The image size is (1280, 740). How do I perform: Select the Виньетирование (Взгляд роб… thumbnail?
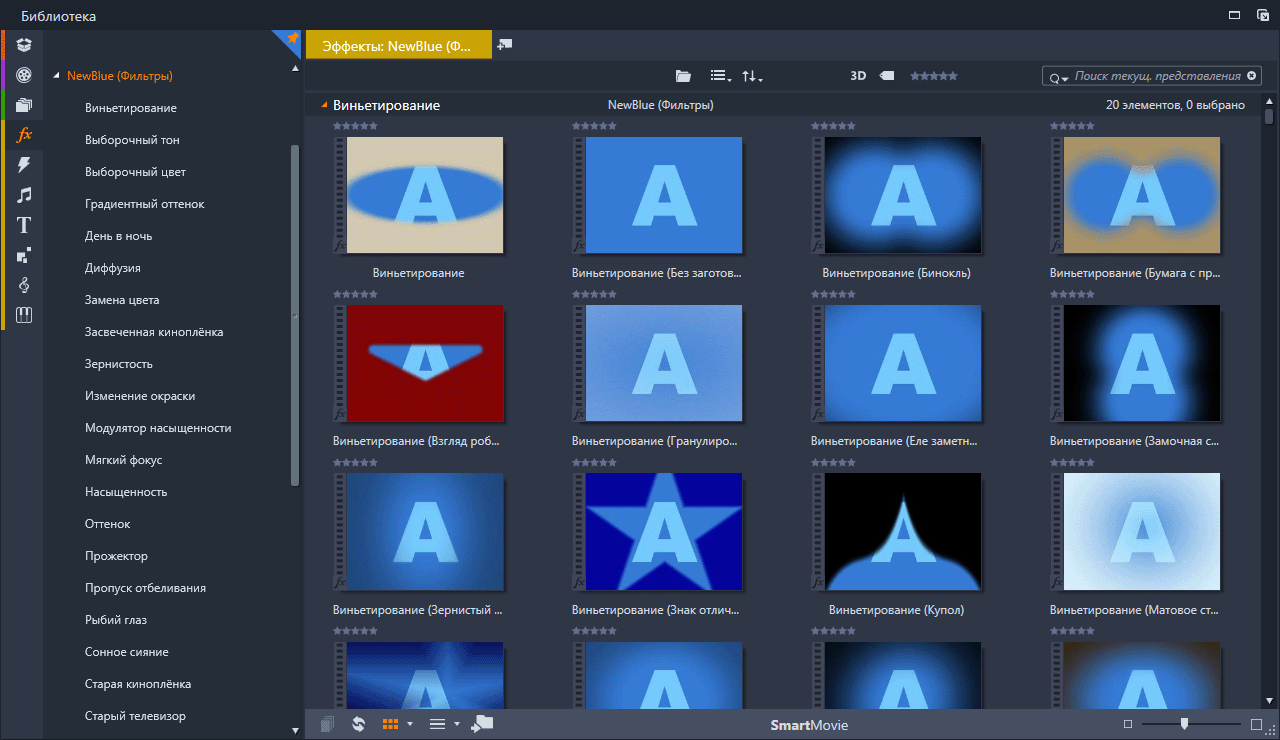pos(424,363)
